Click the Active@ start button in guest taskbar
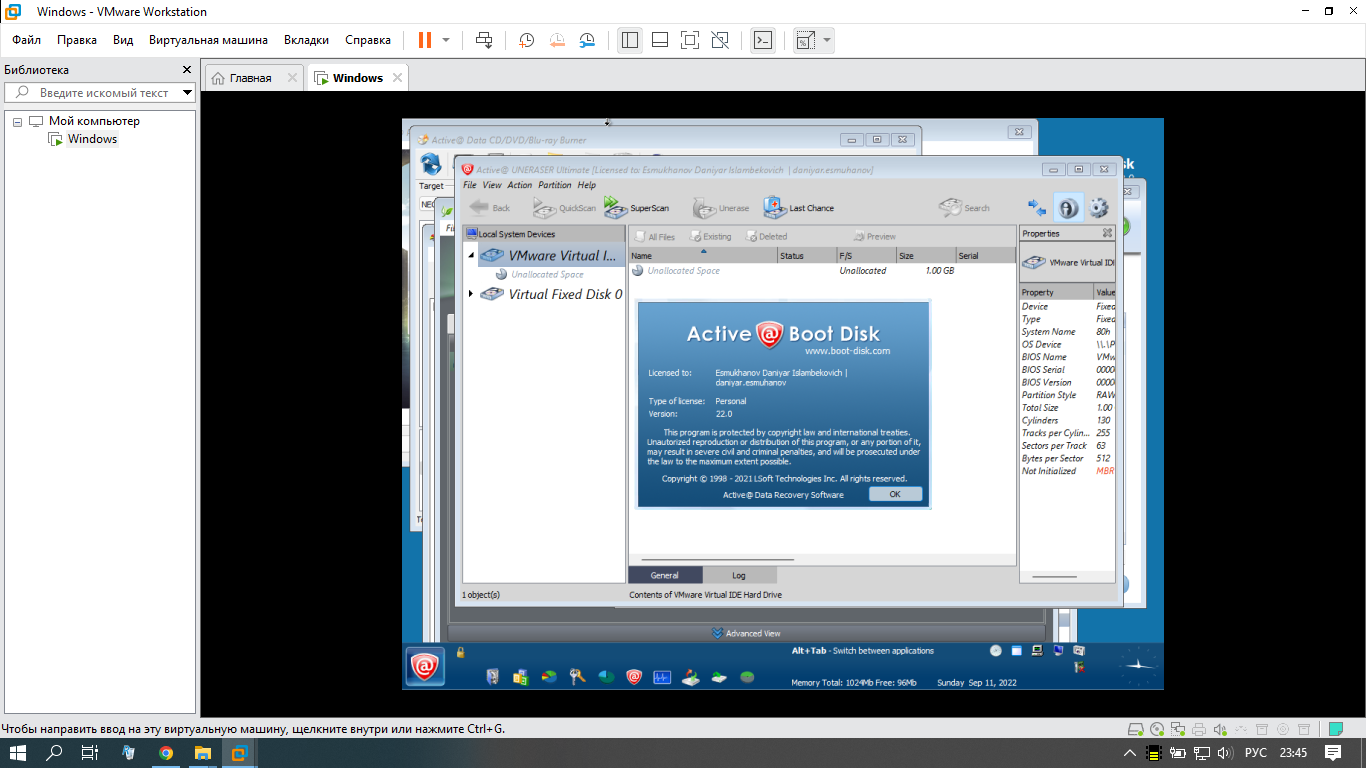This screenshot has width=1366, height=768. pos(425,666)
